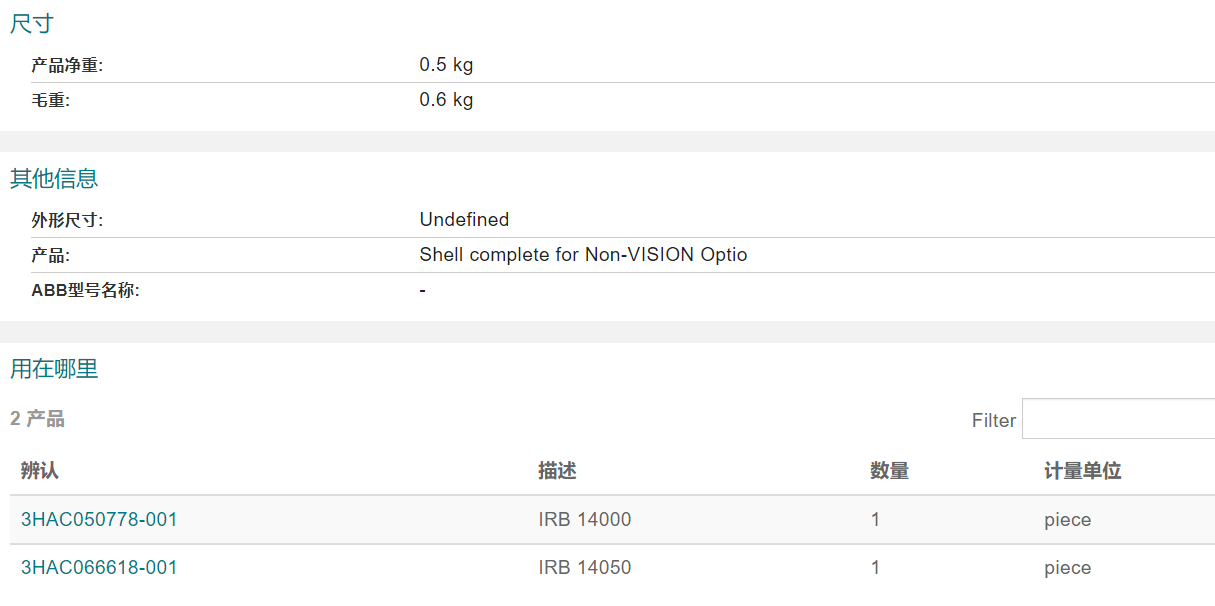Click the ABB型号名称 field label
1215x606 pixels.
86,291
